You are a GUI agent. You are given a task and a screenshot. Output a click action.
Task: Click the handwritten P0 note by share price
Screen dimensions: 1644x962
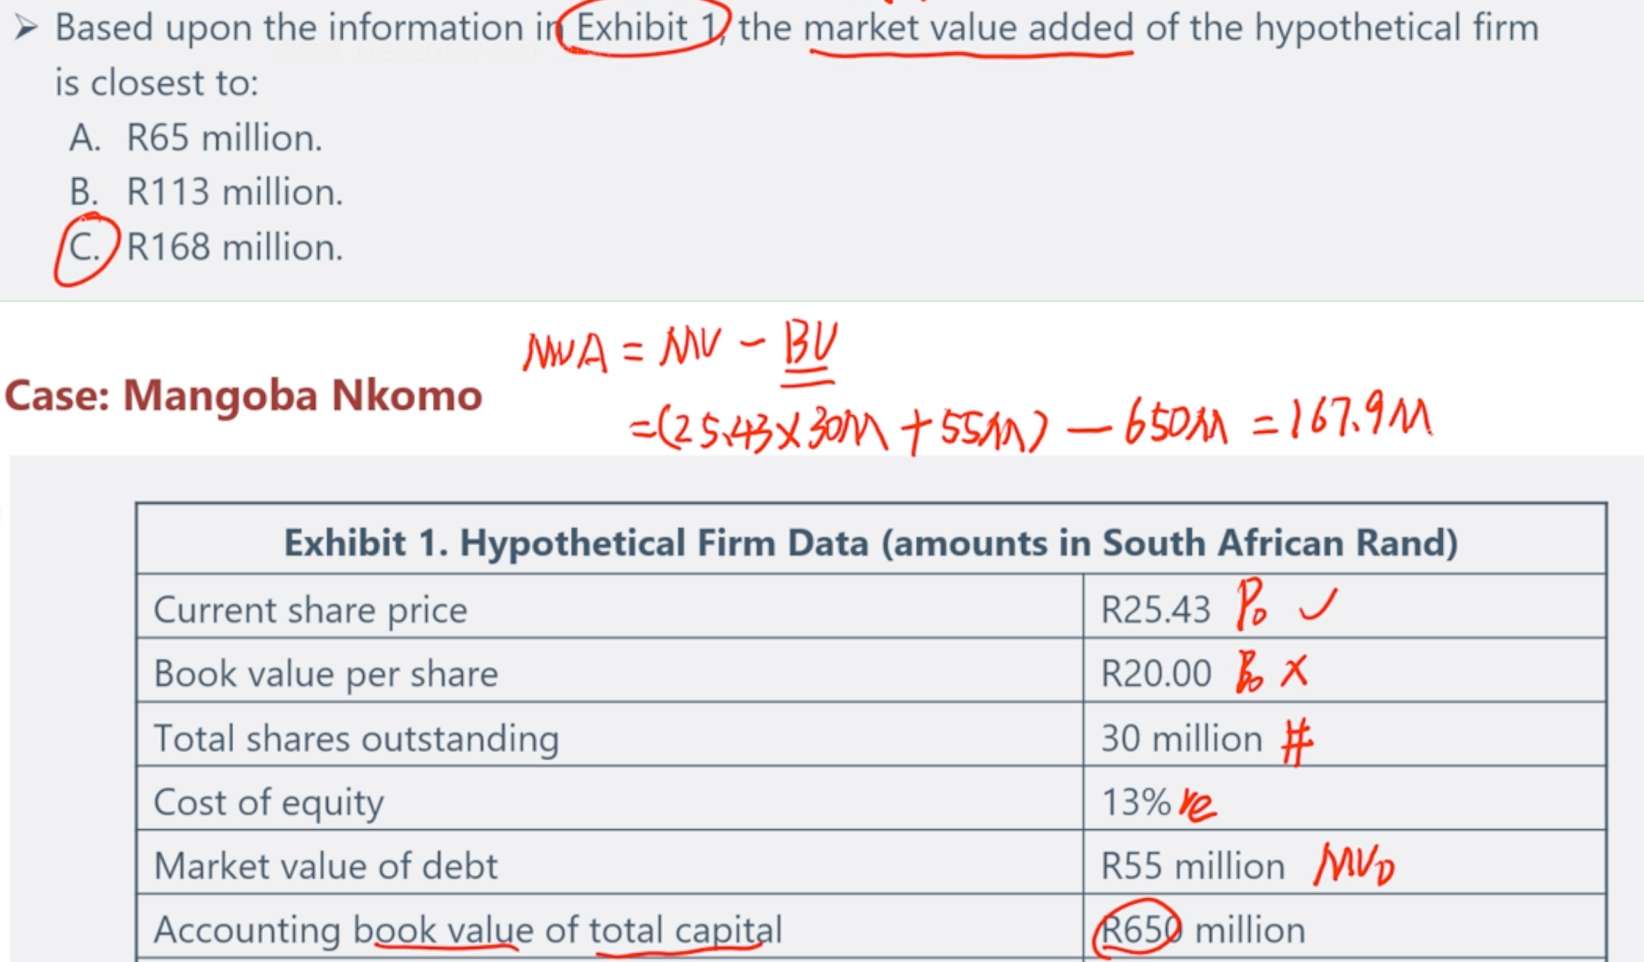click(1250, 606)
